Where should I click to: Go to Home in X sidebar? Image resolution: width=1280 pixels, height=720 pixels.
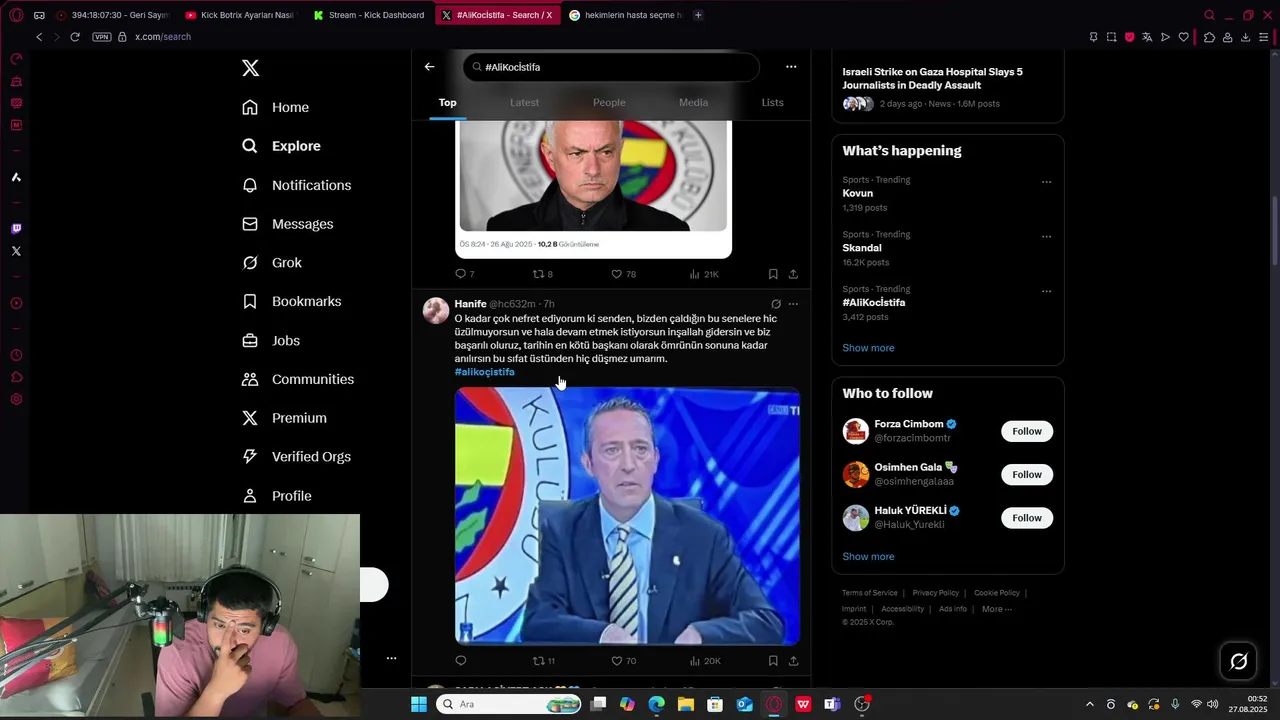(x=276, y=107)
